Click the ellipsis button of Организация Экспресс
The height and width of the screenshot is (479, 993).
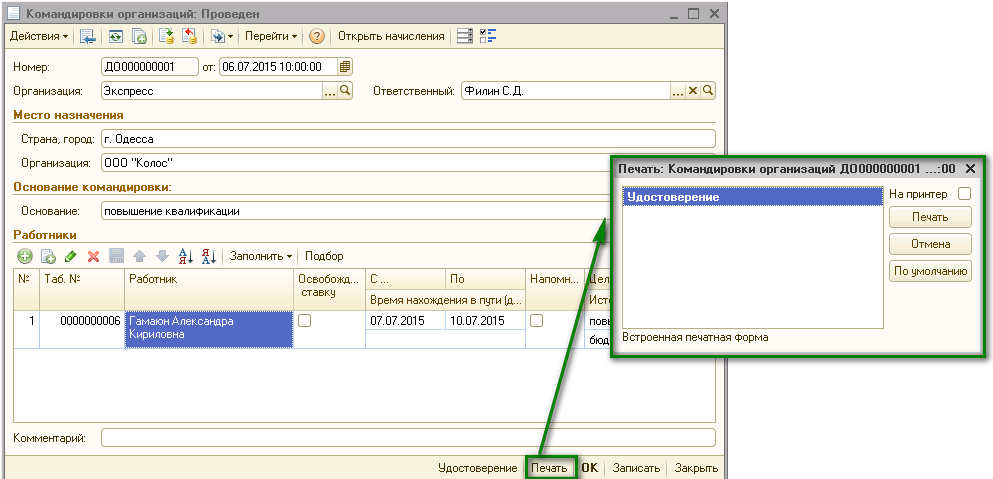[330, 91]
